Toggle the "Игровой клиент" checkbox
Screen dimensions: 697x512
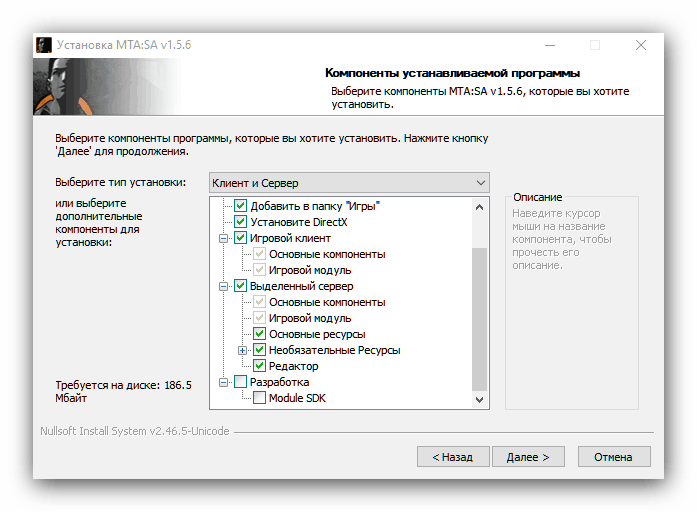(x=240, y=238)
